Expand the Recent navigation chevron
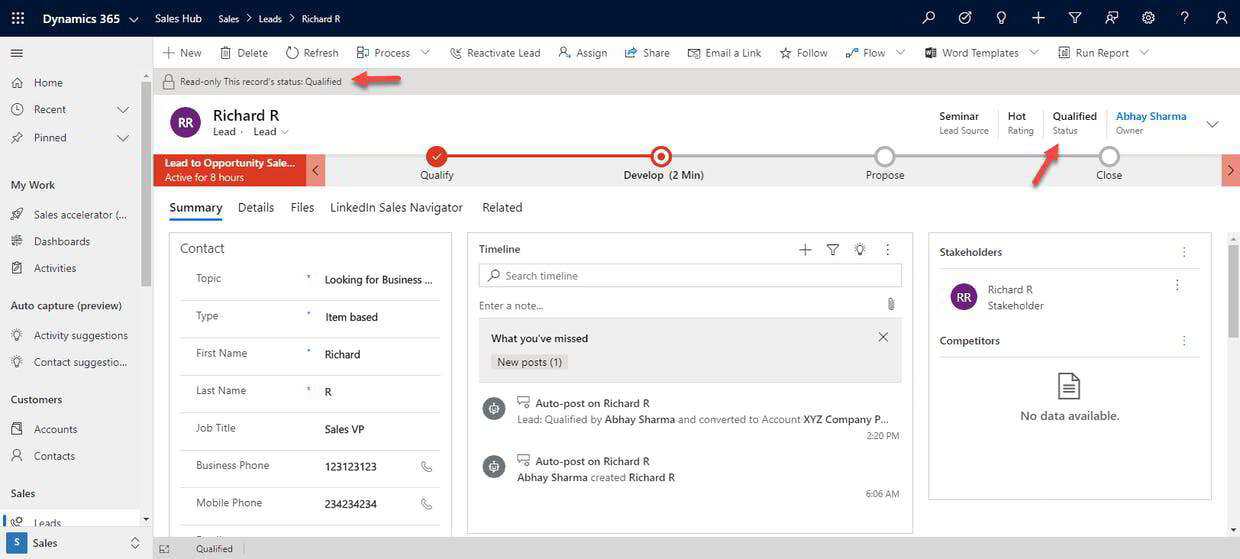This screenshot has height=559, width=1240. [x=123, y=110]
